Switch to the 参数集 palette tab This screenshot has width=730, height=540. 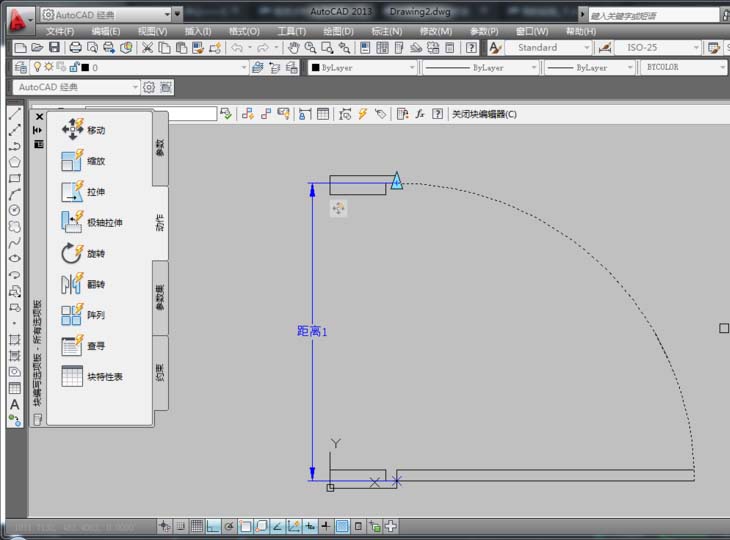click(160, 298)
